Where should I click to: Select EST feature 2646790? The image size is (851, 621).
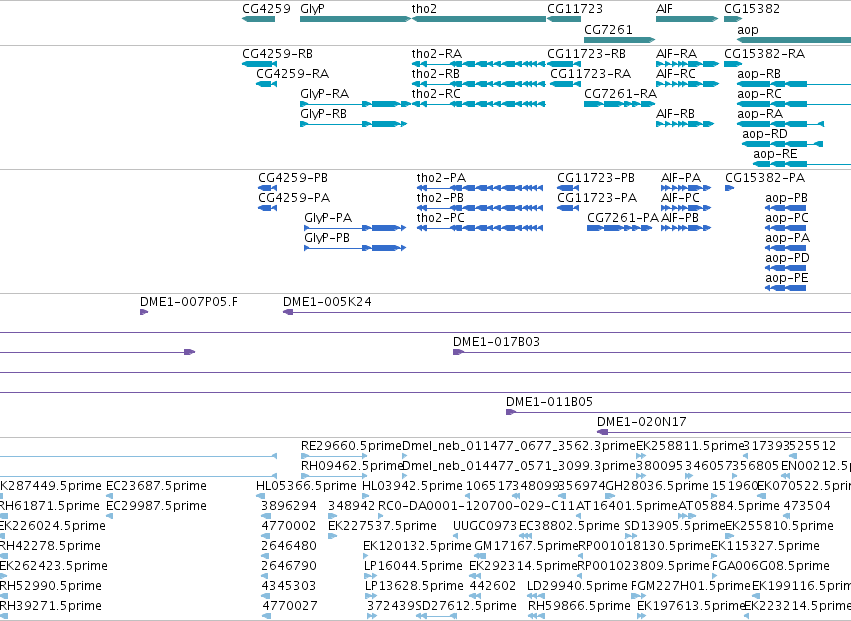[289, 566]
